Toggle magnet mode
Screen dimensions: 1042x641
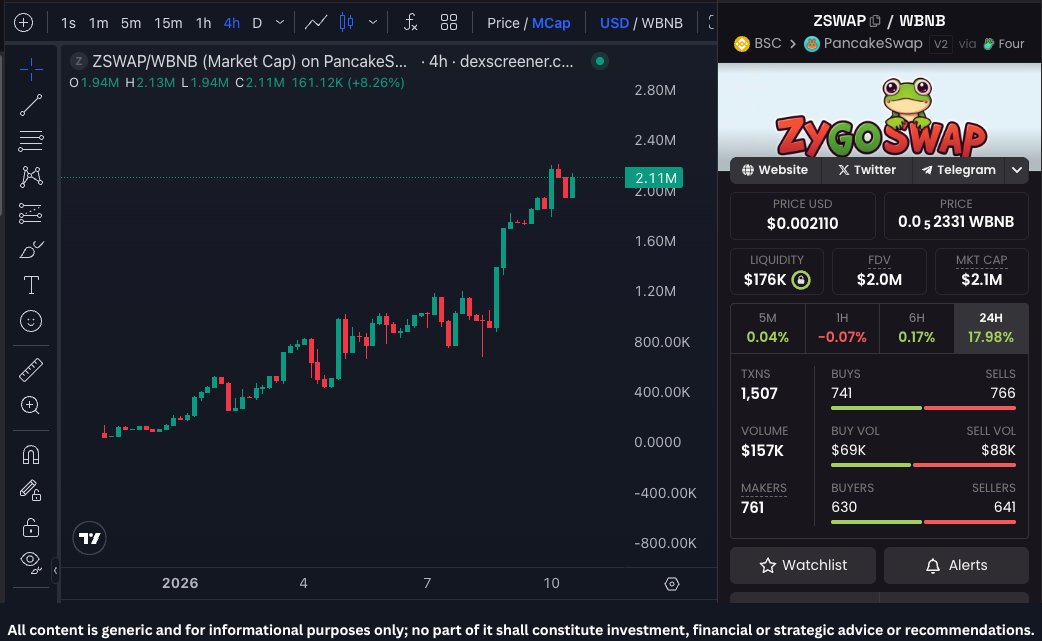pyautogui.click(x=31, y=455)
